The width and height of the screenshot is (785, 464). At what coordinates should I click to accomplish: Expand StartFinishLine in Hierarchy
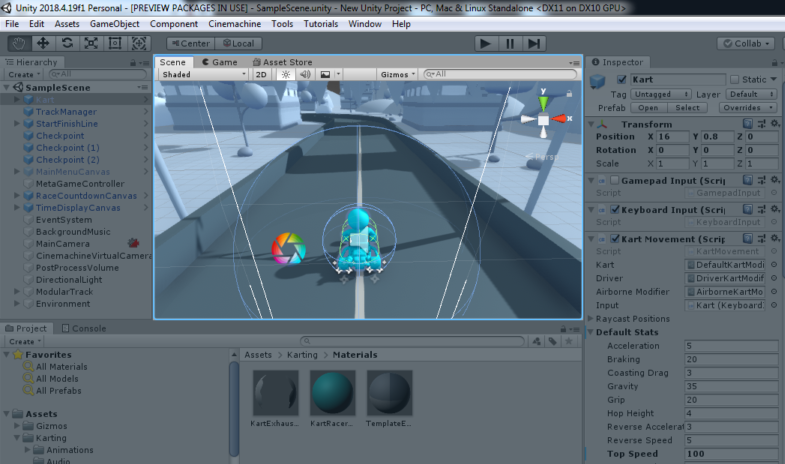point(17,123)
